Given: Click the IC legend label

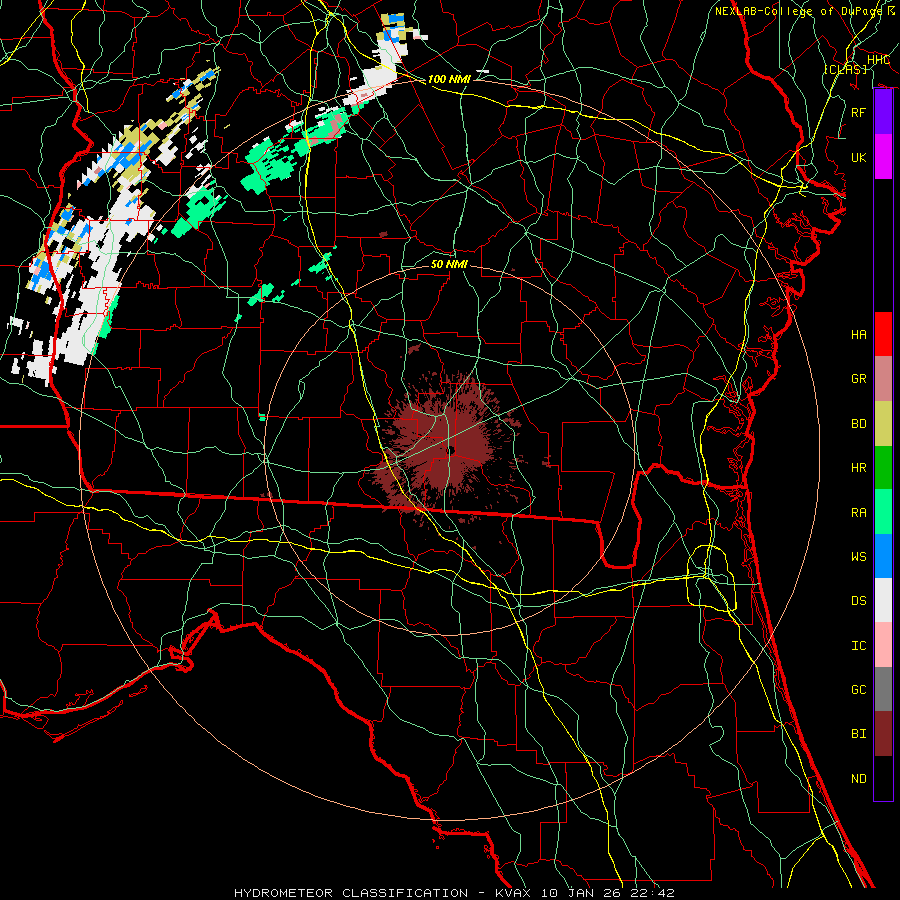Looking at the screenshot, I should coord(859,646).
